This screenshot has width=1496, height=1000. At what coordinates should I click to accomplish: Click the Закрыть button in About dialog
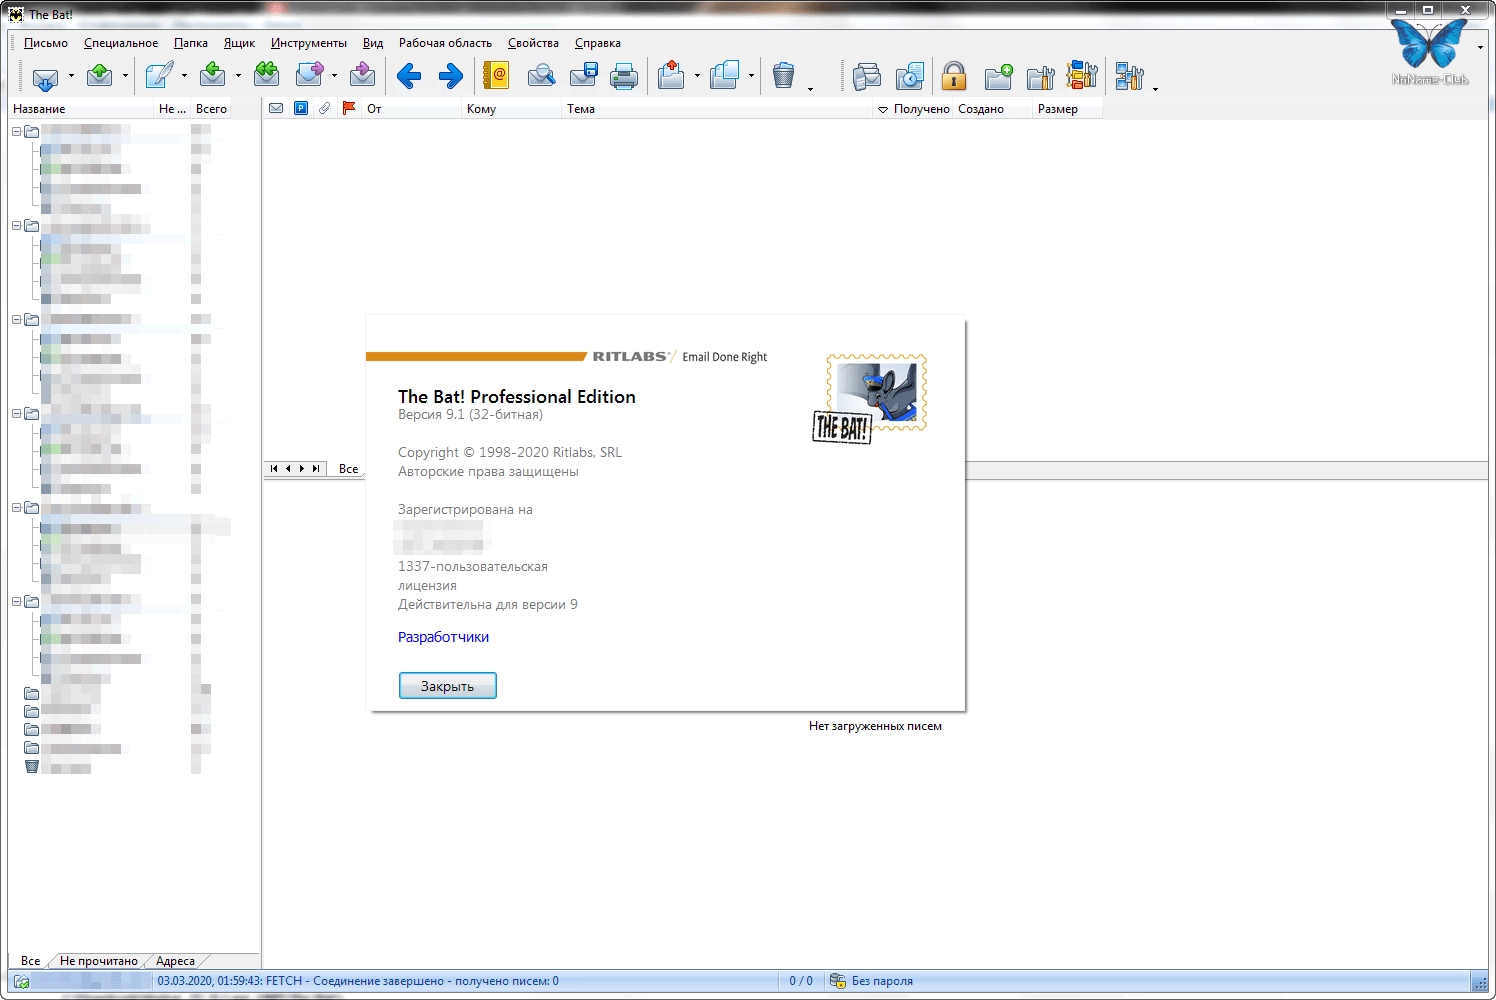click(x=448, y=686)
